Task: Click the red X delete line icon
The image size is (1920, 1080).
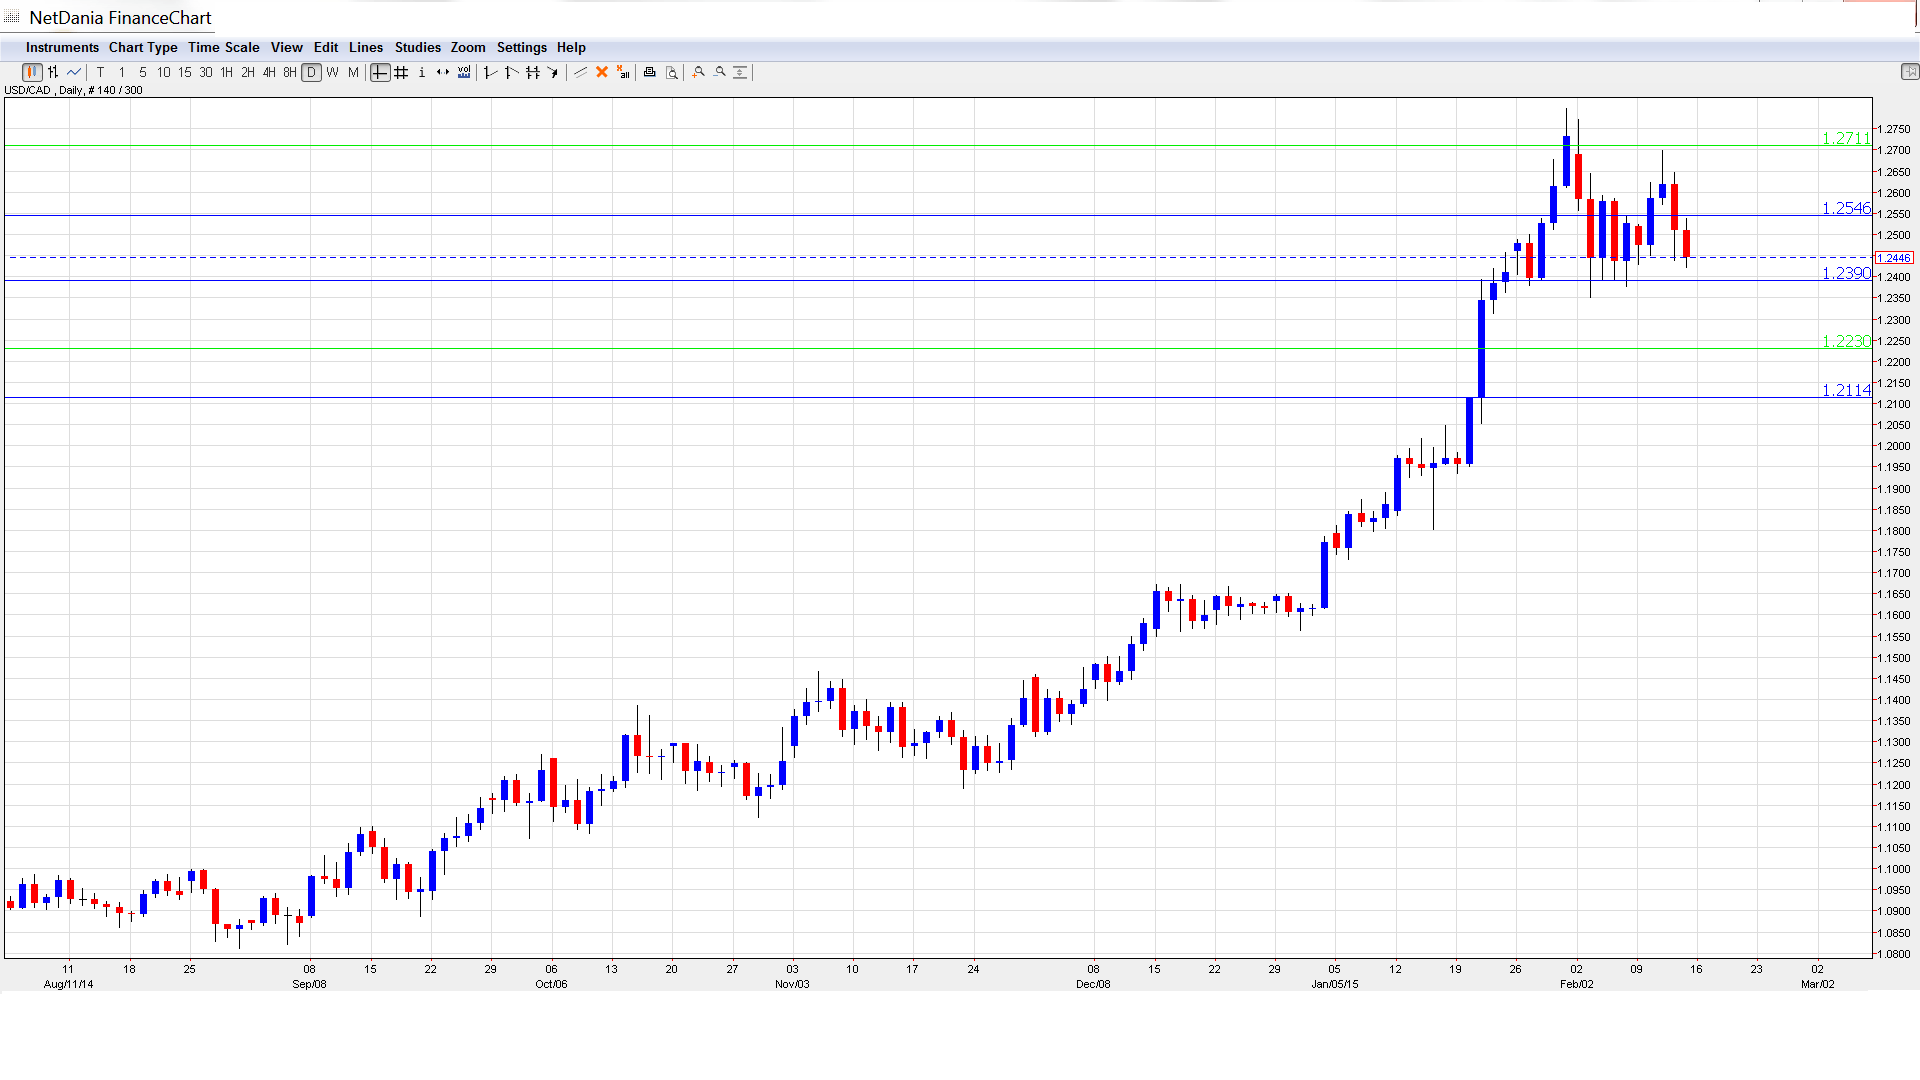Action: [x=602, y=72]
